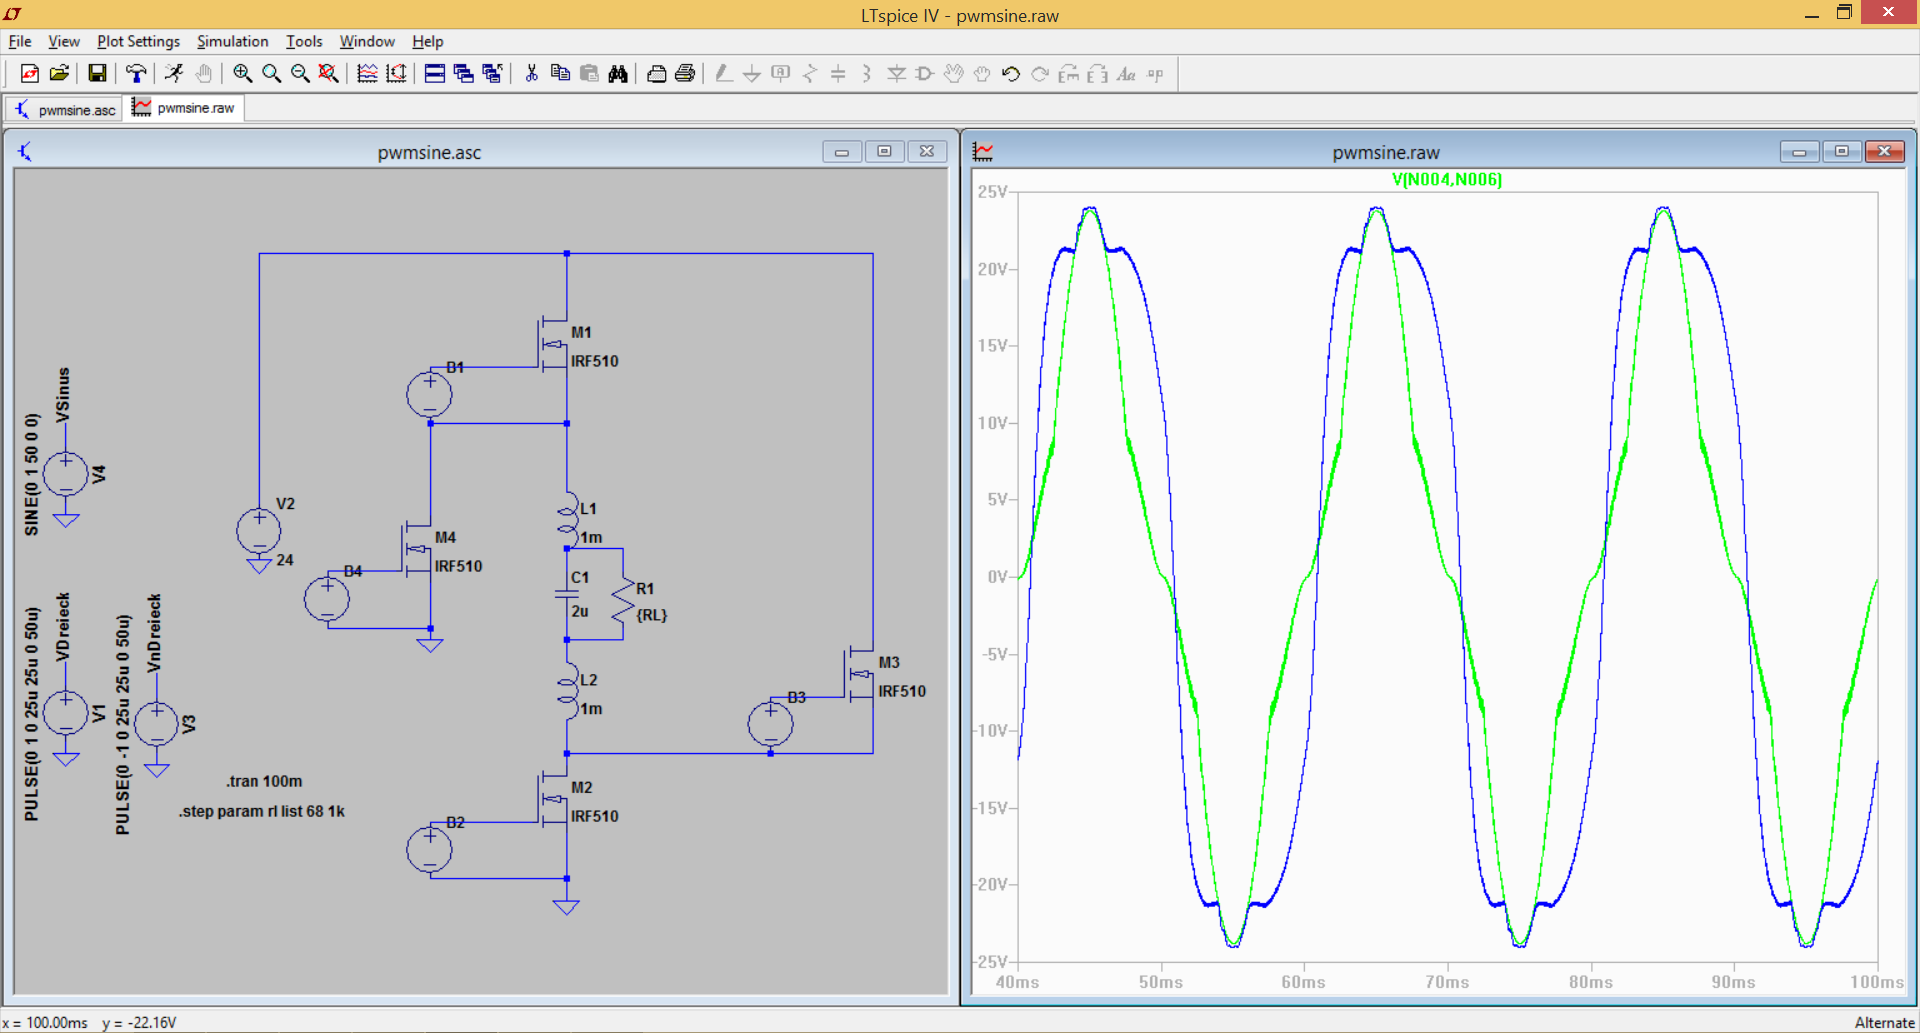This screenshot has height=1033, width=1920.
Task: Click the Open file folder icon
Action: pos(59,73)
